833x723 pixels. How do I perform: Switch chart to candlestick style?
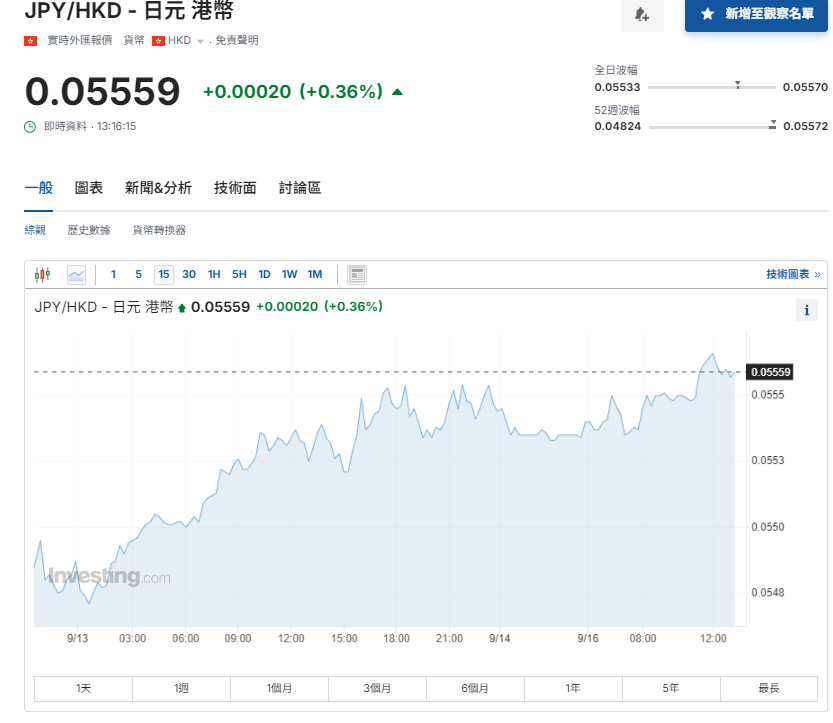pos(43,274)
